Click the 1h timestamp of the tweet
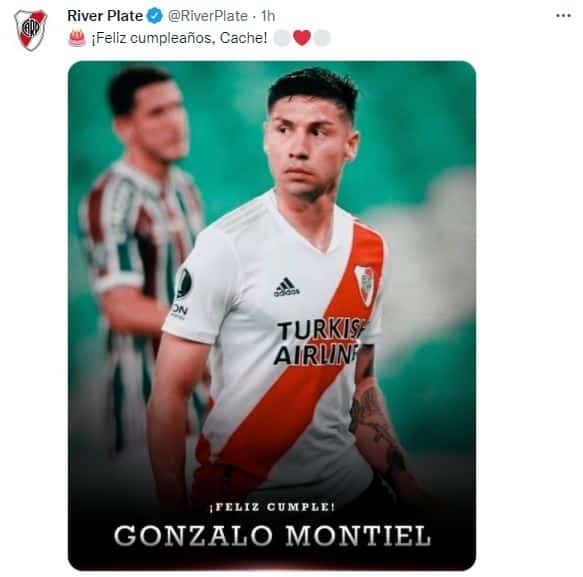The height and width of the screenshot is (577, 583). [x=268, y=16]
